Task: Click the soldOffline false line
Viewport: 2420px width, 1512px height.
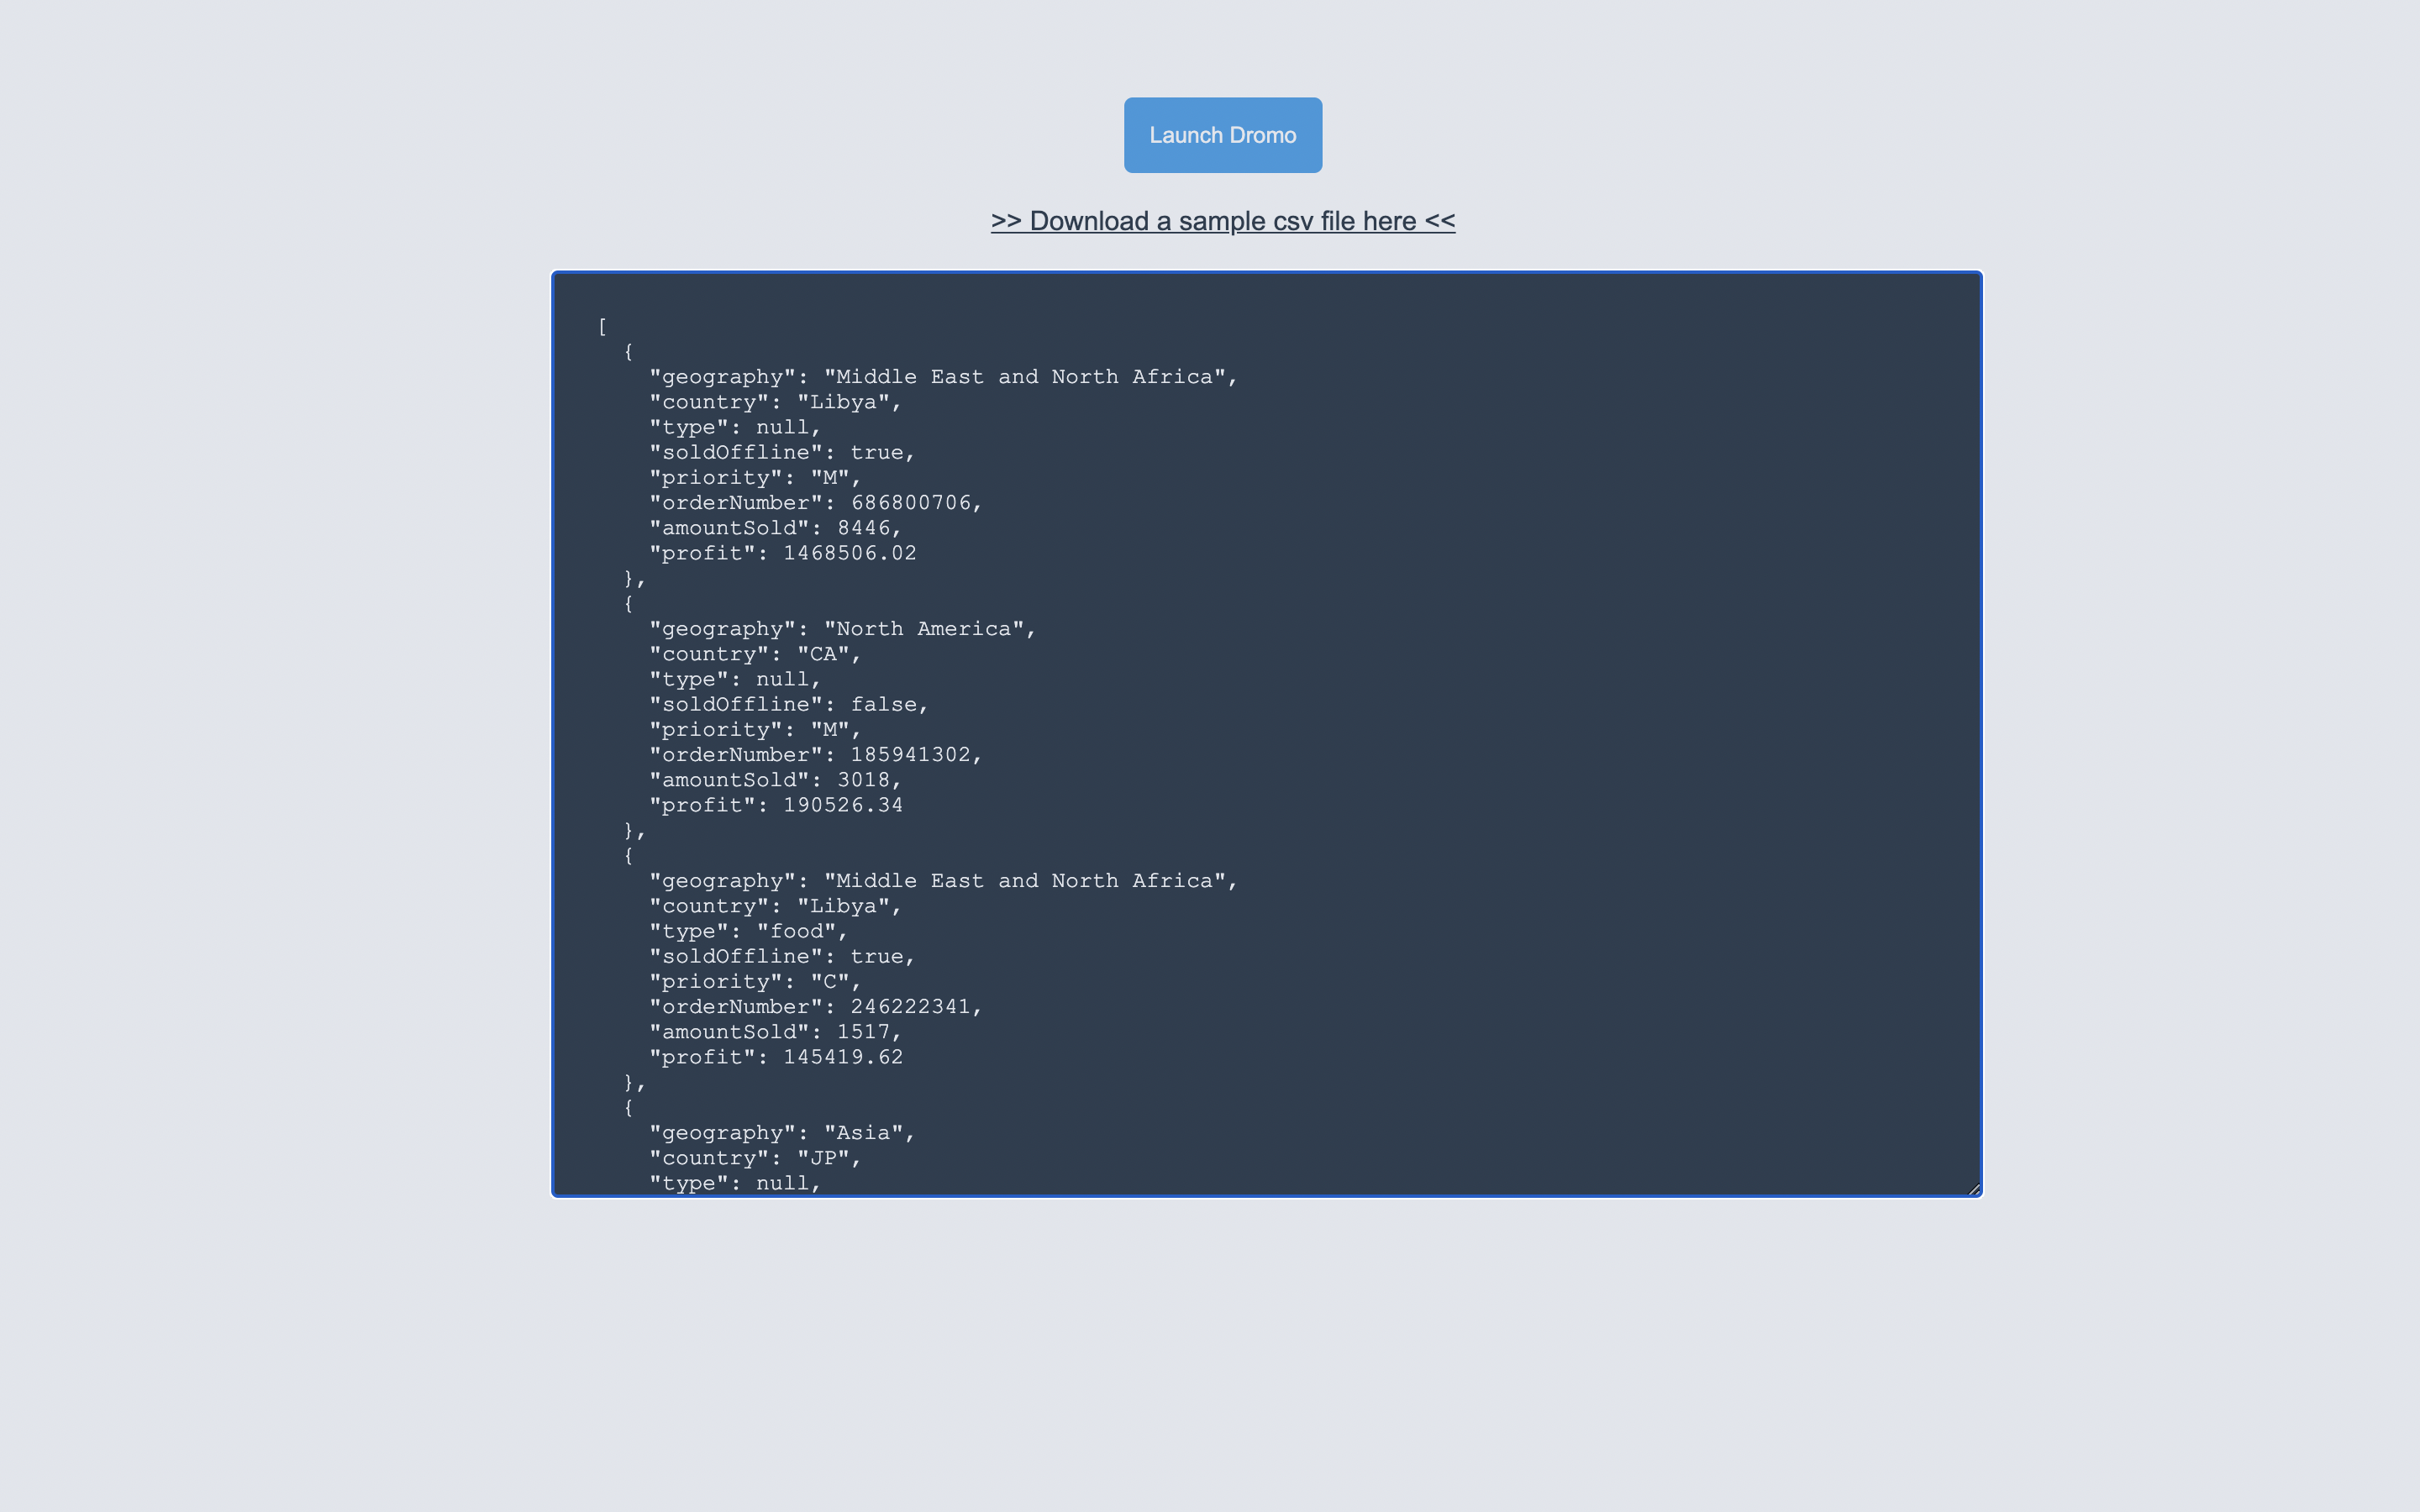Action: click(x=788, y=705)
